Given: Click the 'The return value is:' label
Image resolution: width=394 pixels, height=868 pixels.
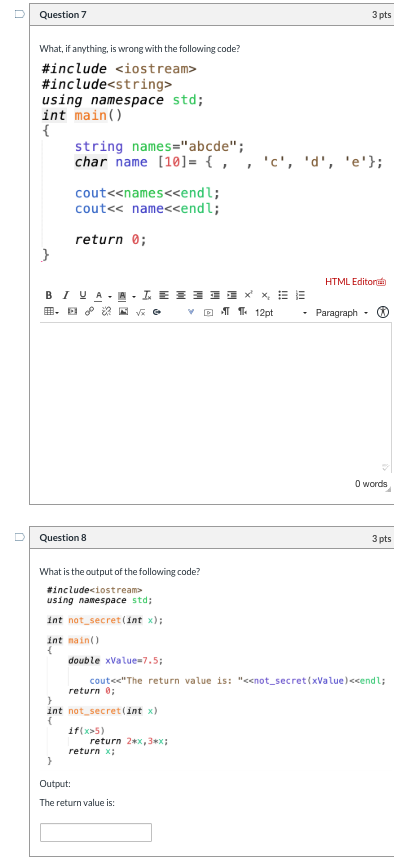Looking at the screenshot, I should coord(77,802).
